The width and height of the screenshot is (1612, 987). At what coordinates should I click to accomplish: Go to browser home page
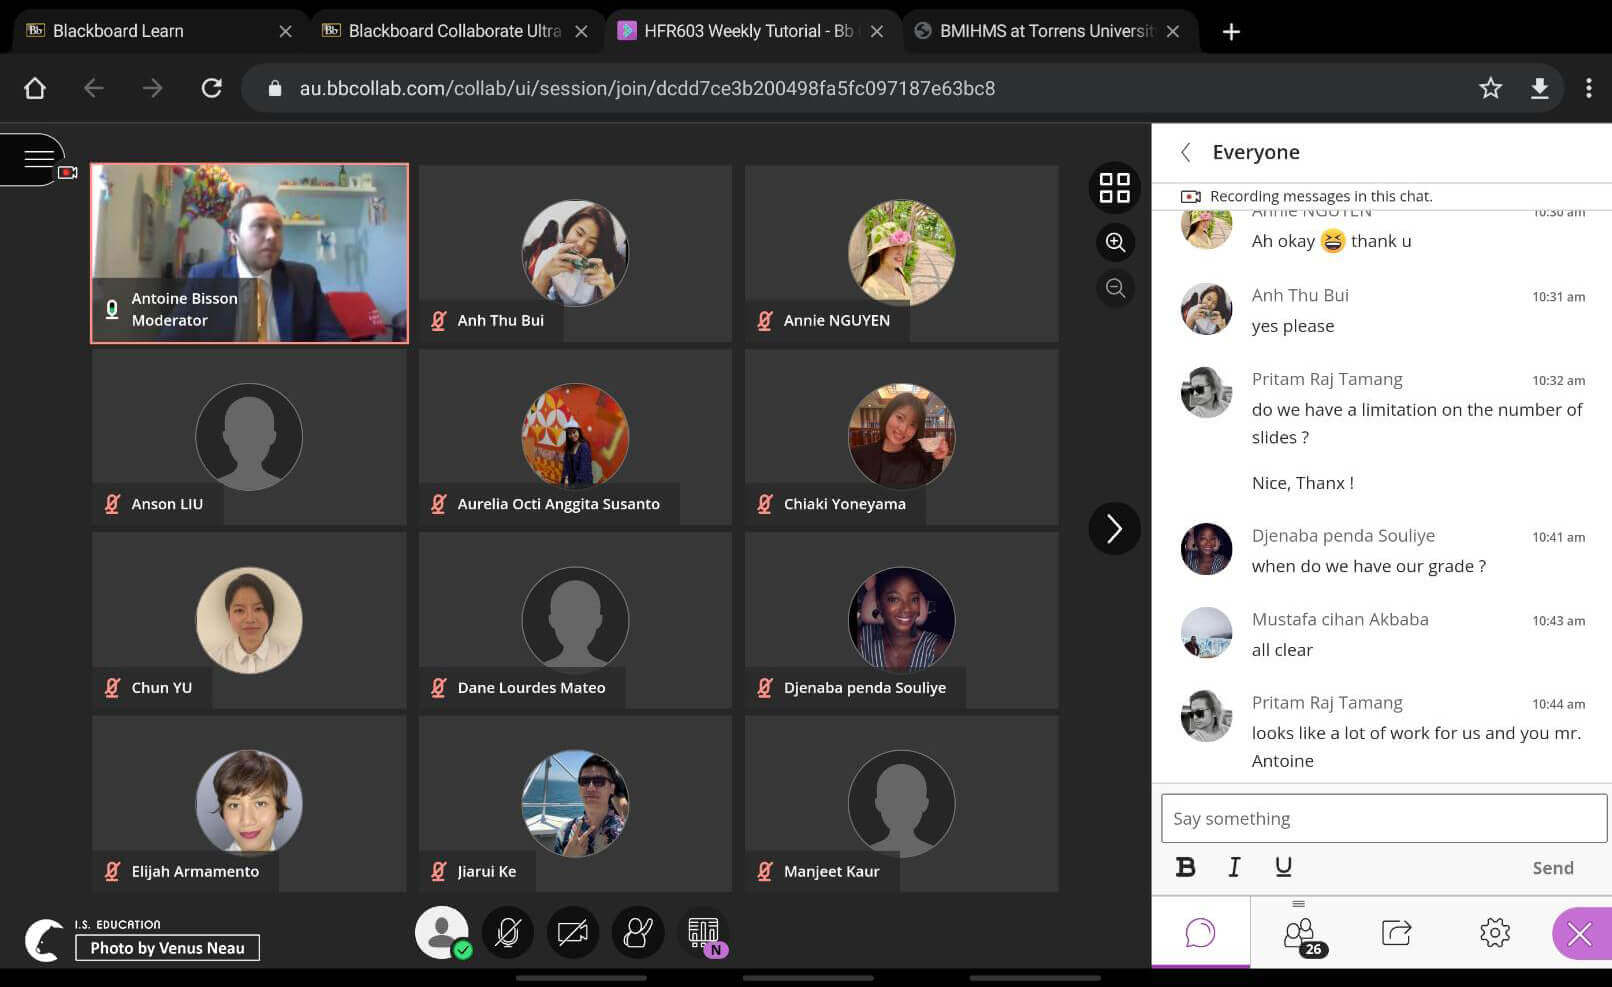pos(35,88)
